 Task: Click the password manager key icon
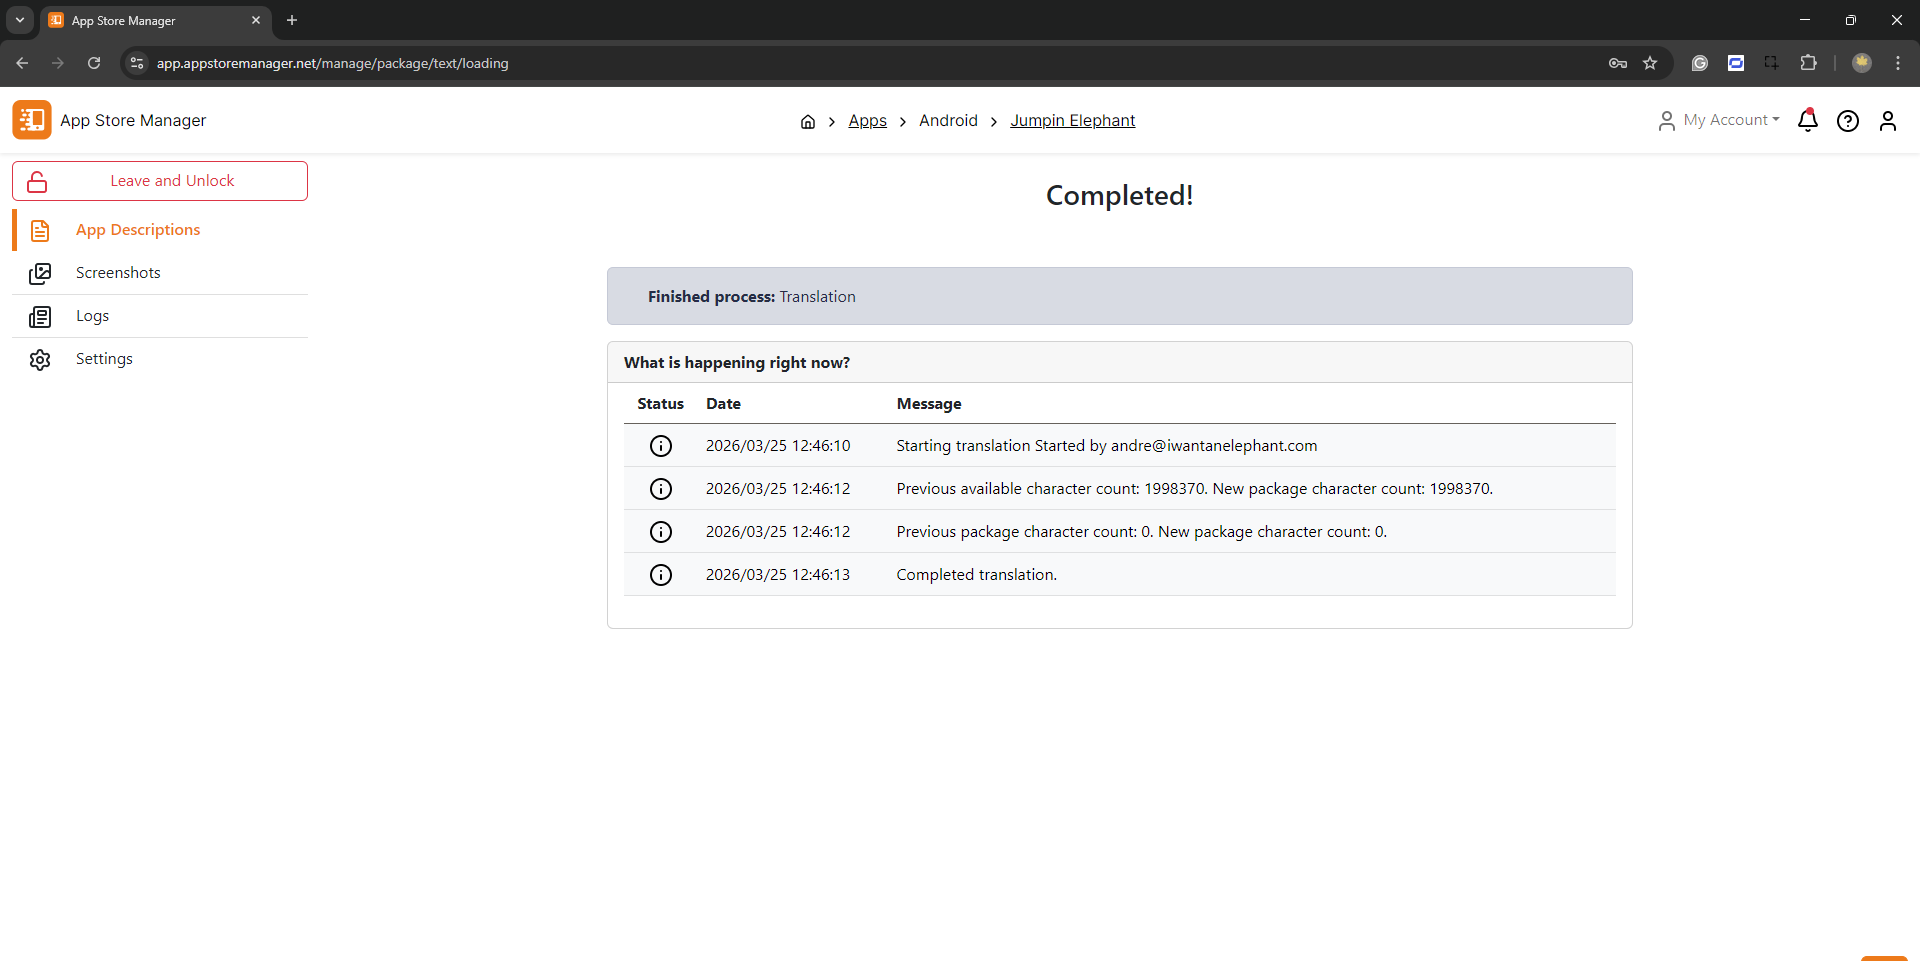tap(1617, 63)
